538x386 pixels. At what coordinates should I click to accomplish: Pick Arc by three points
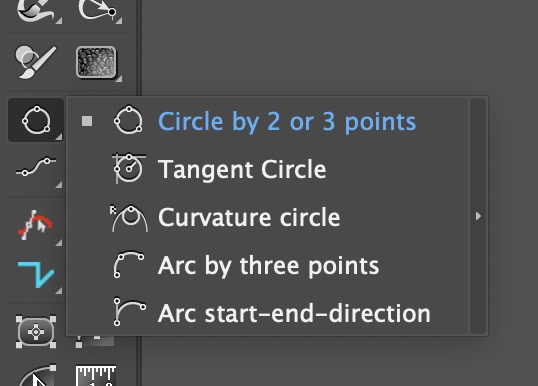268,266
